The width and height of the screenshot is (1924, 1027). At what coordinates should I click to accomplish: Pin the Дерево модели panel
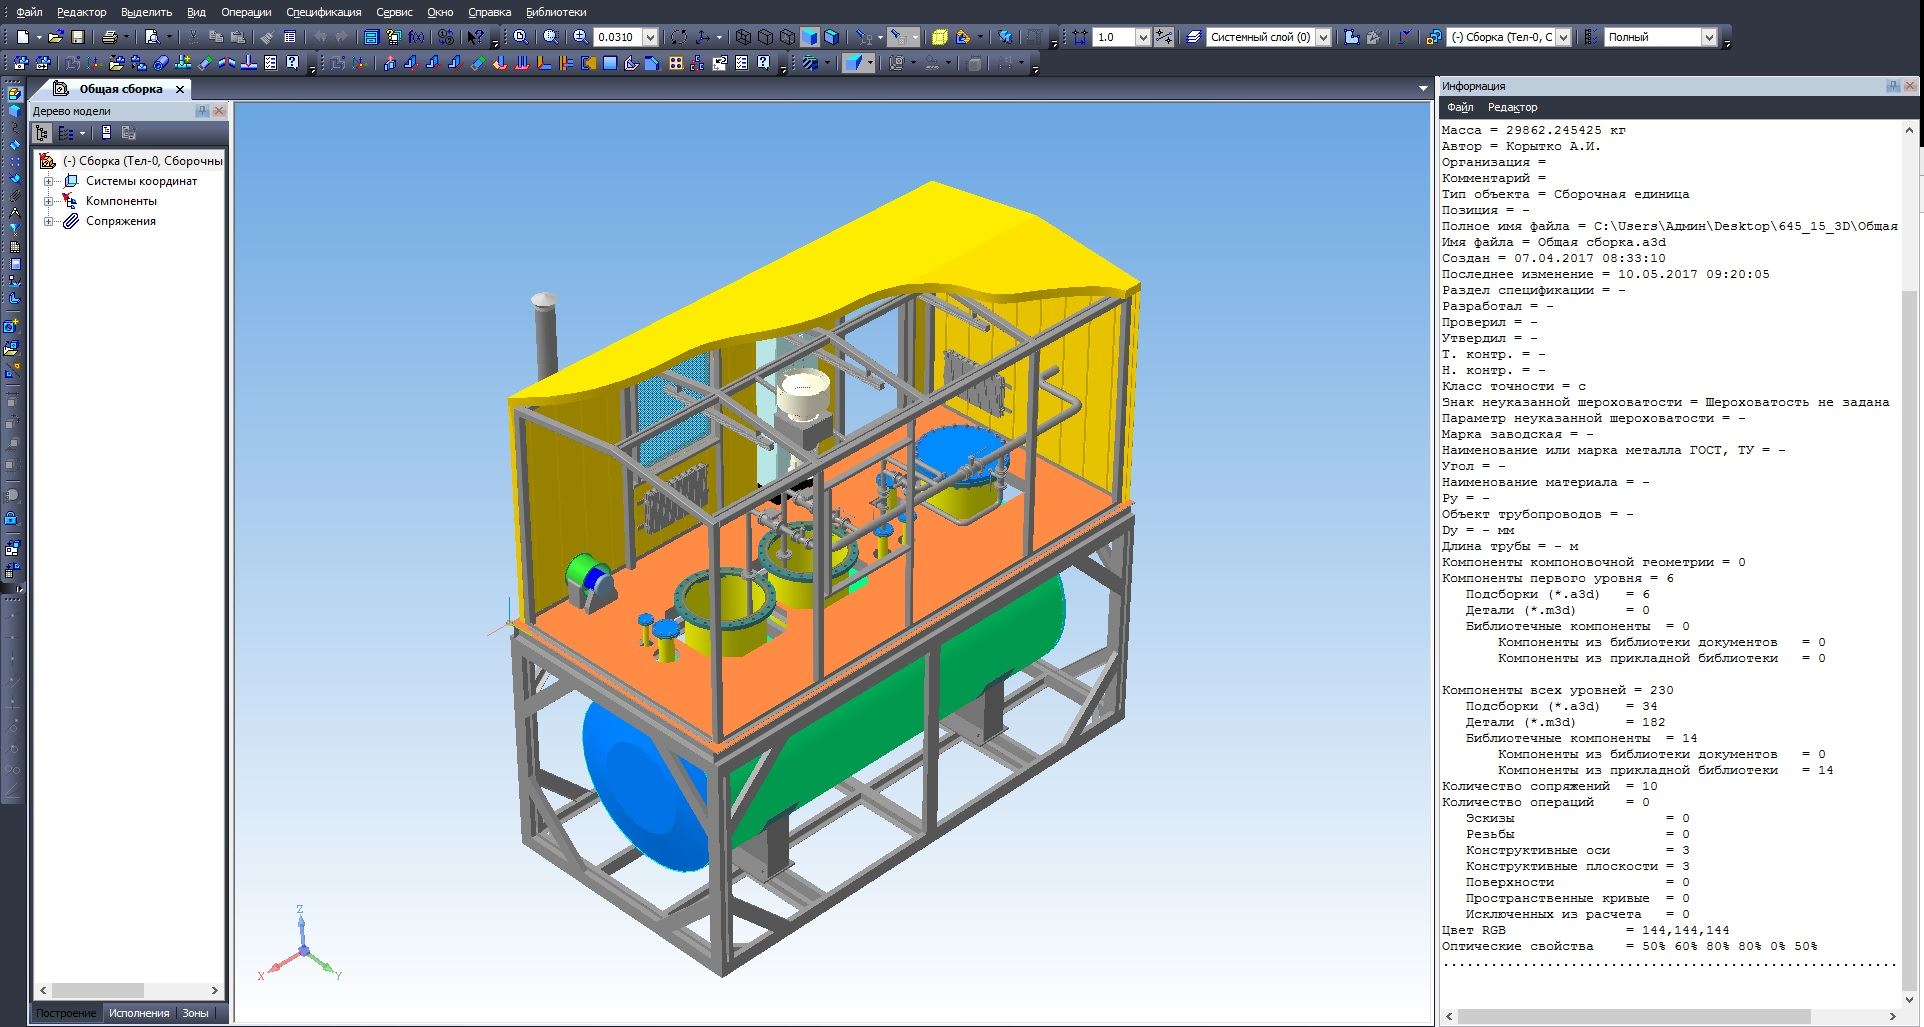203,111
